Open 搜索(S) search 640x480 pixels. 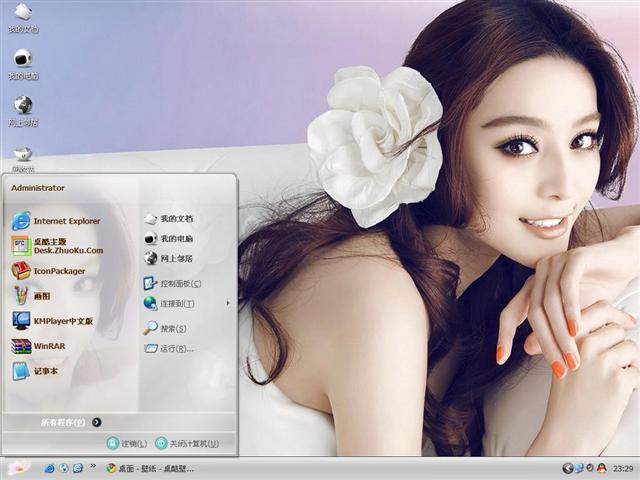click(165, 328)
